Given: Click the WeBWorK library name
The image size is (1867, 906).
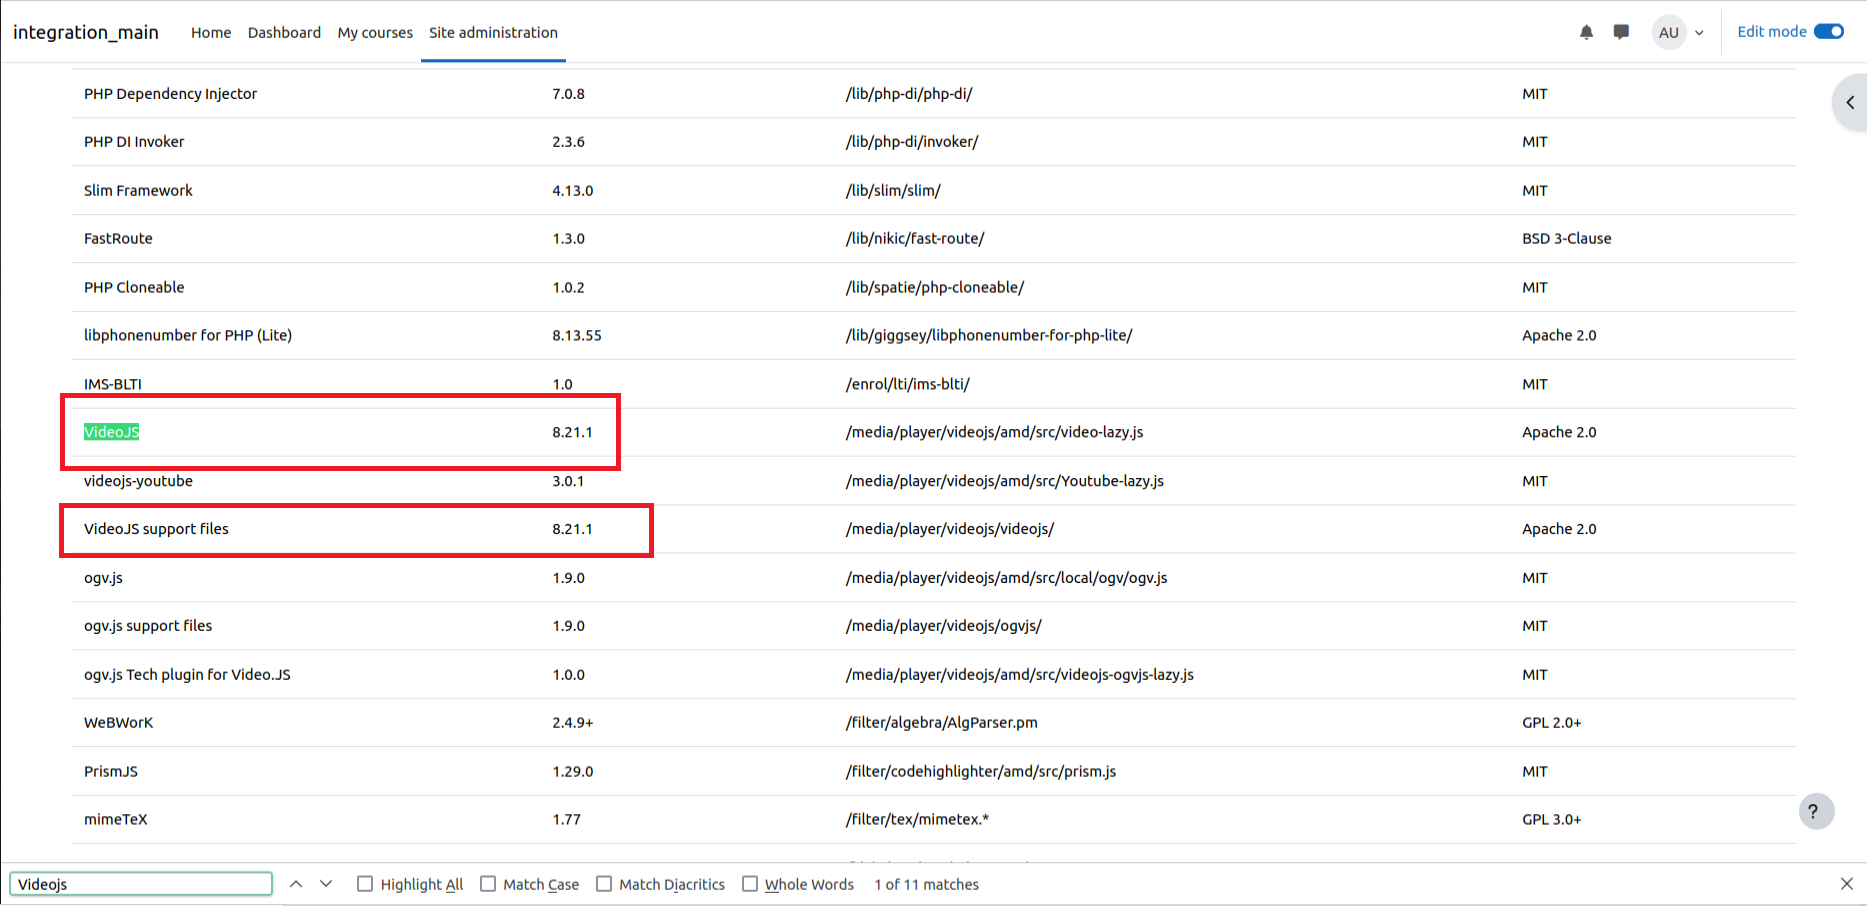Looking at the screenshot, I should point(118,723).
